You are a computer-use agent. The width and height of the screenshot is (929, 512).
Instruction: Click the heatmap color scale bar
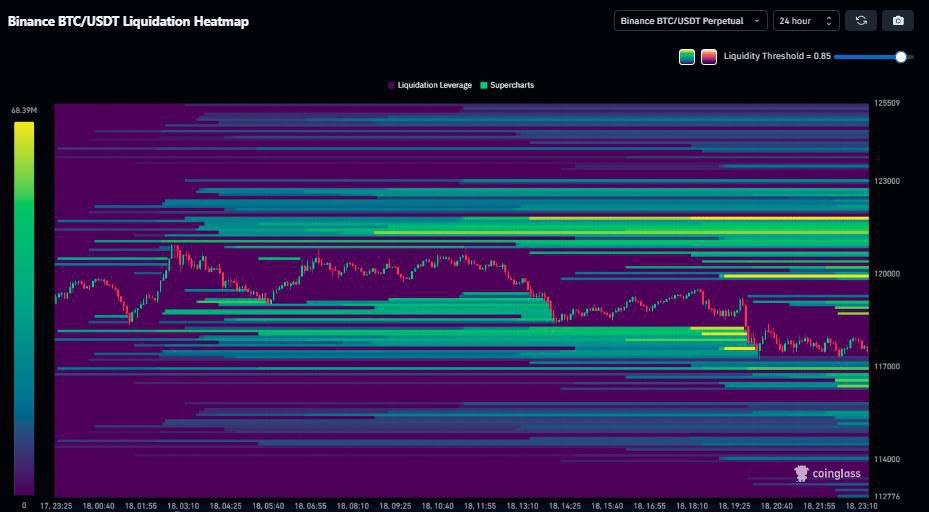24,308
